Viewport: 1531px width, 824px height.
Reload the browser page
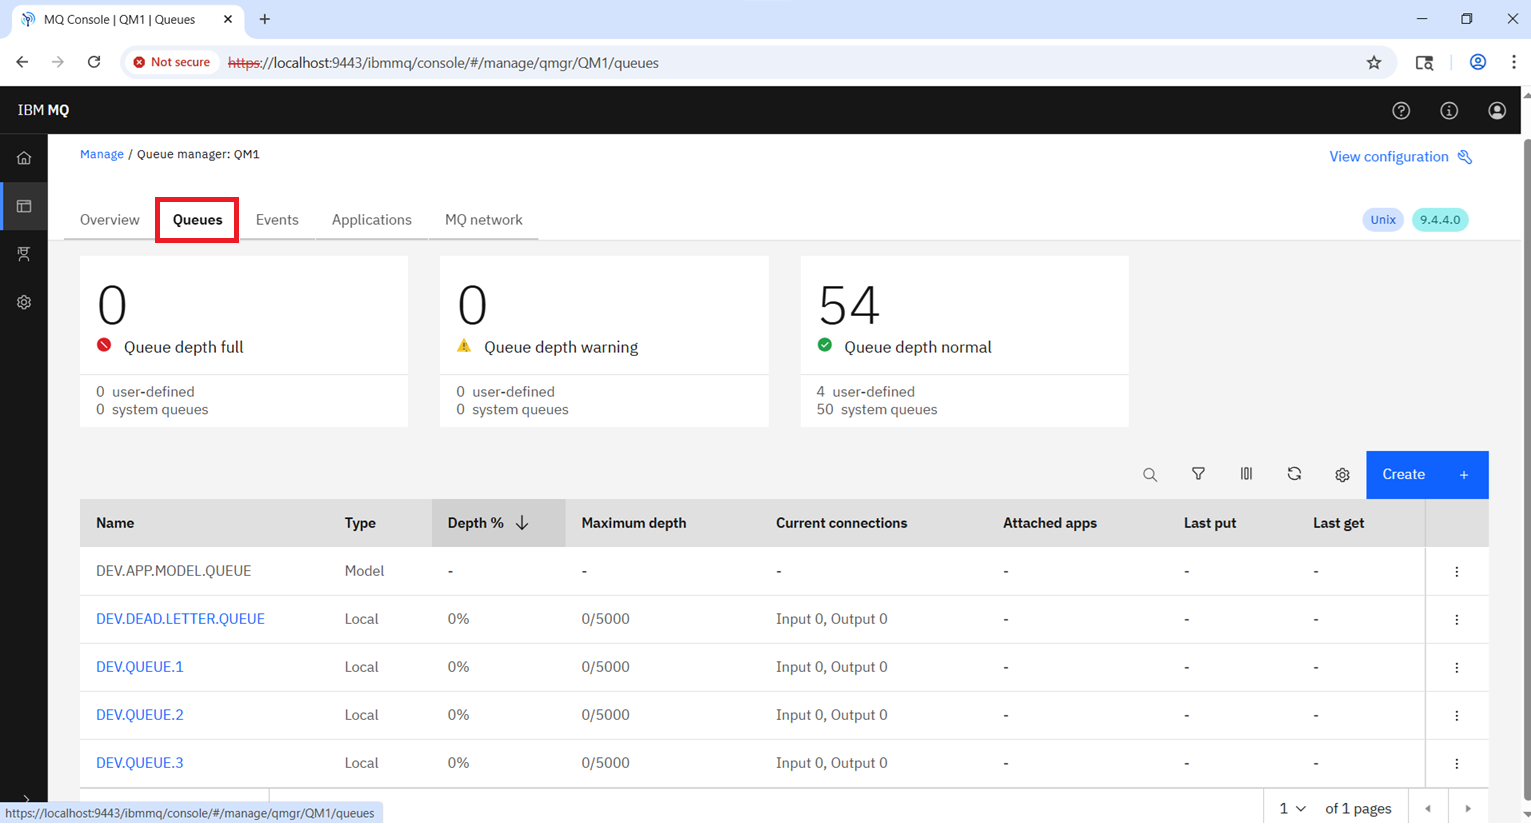click(94, 62)
